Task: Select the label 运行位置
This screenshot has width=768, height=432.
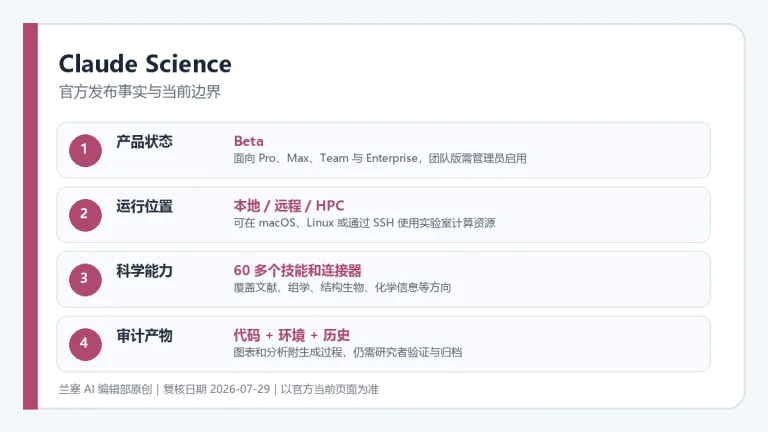Action: click(144, 206)
